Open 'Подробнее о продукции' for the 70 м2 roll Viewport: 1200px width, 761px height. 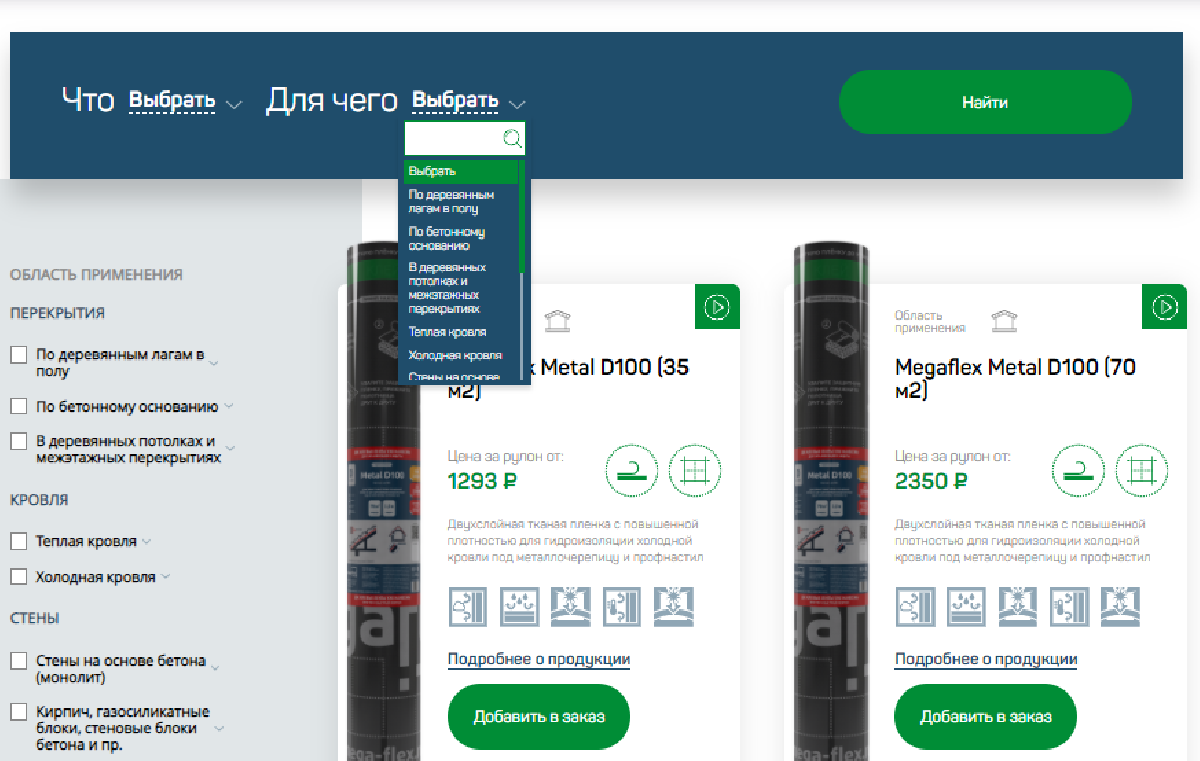tap(986, 659)
